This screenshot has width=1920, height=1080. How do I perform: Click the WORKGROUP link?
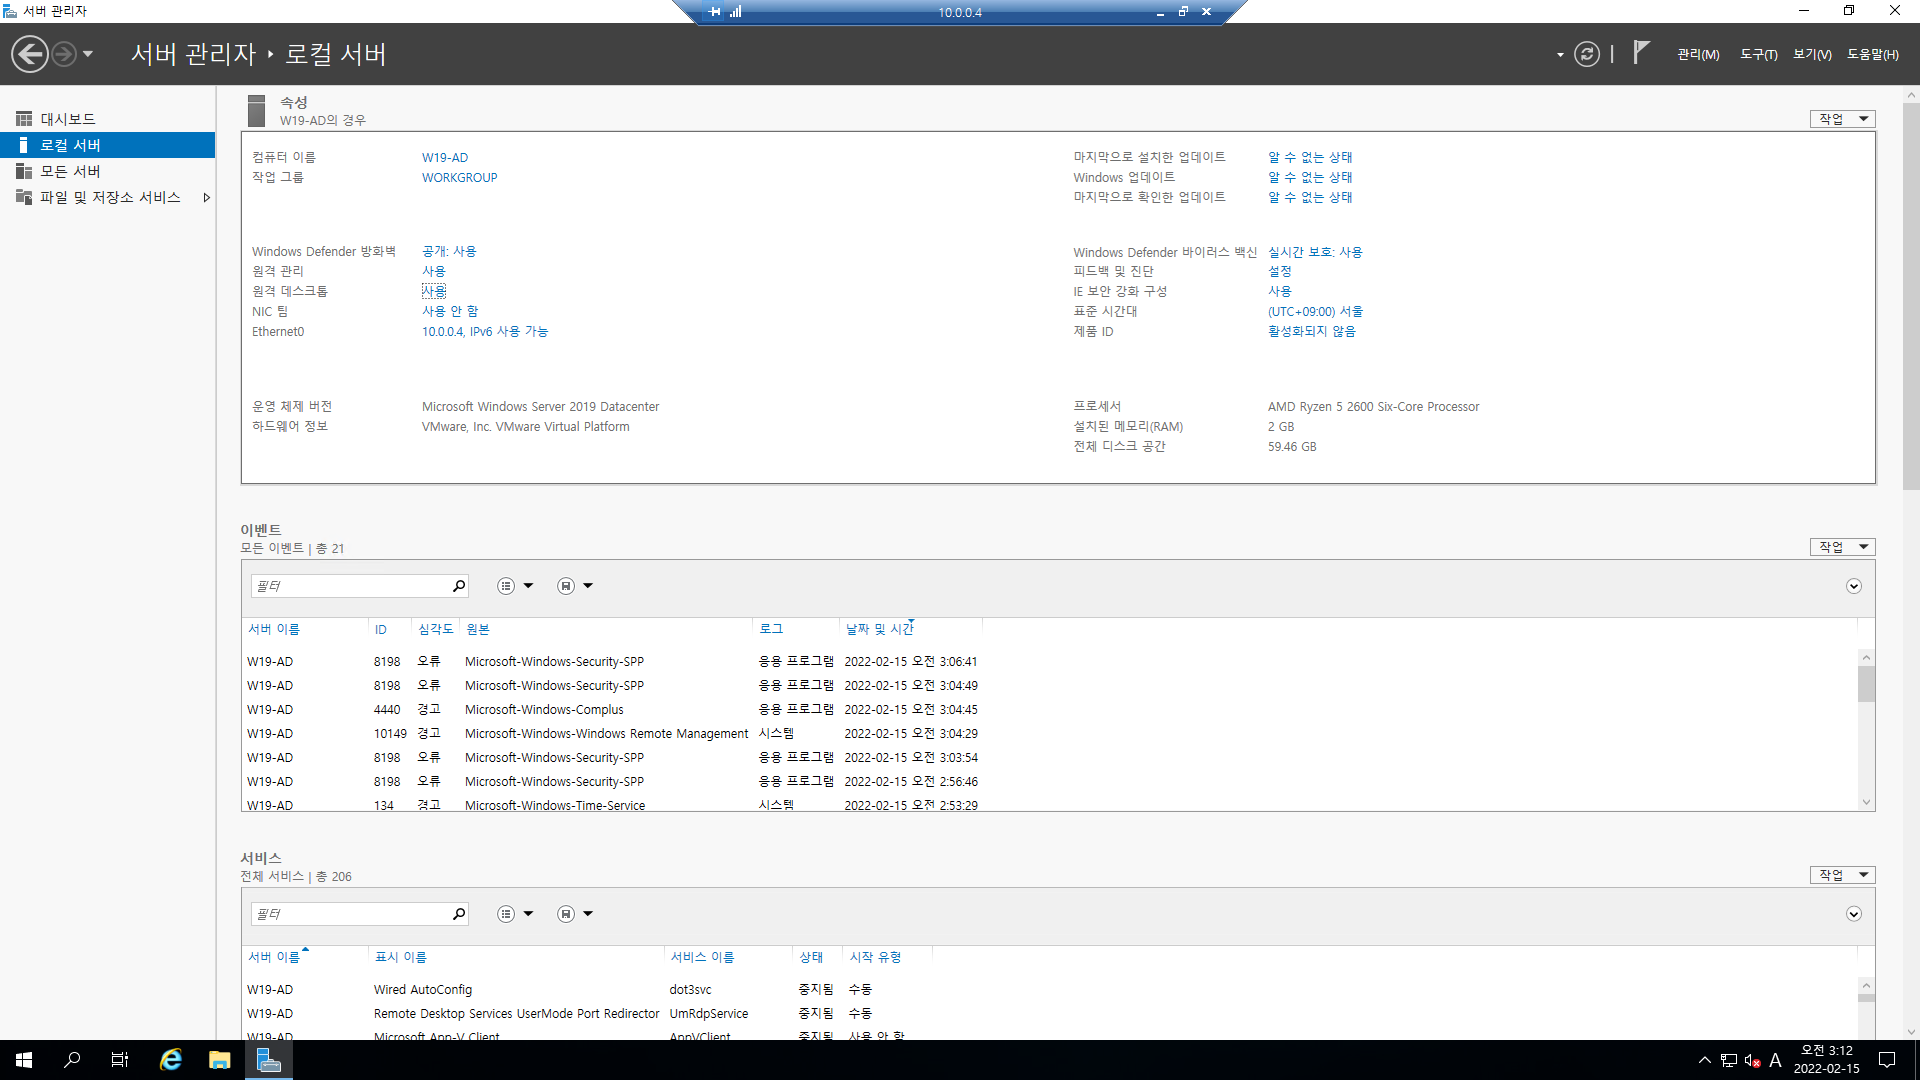(459, 178)
